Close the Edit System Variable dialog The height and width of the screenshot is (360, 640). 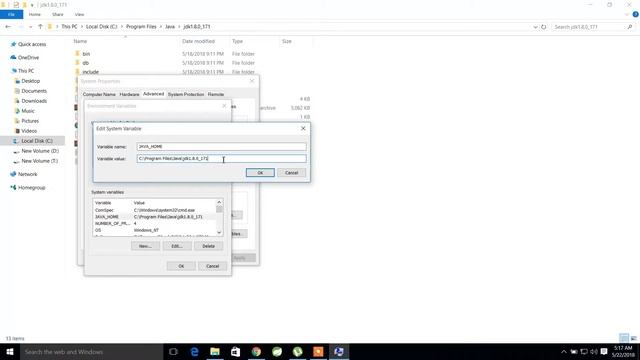tap(303, 129)
